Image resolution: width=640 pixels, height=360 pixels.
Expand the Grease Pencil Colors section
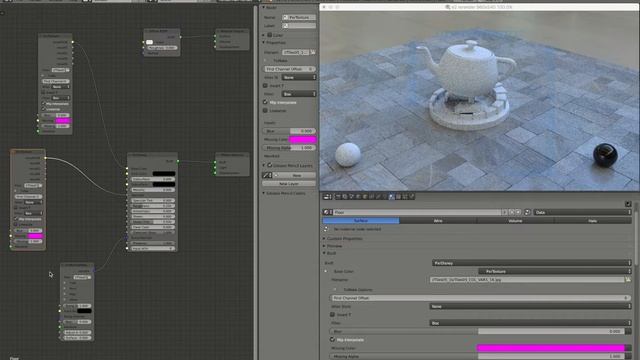[x=264, y=193]
